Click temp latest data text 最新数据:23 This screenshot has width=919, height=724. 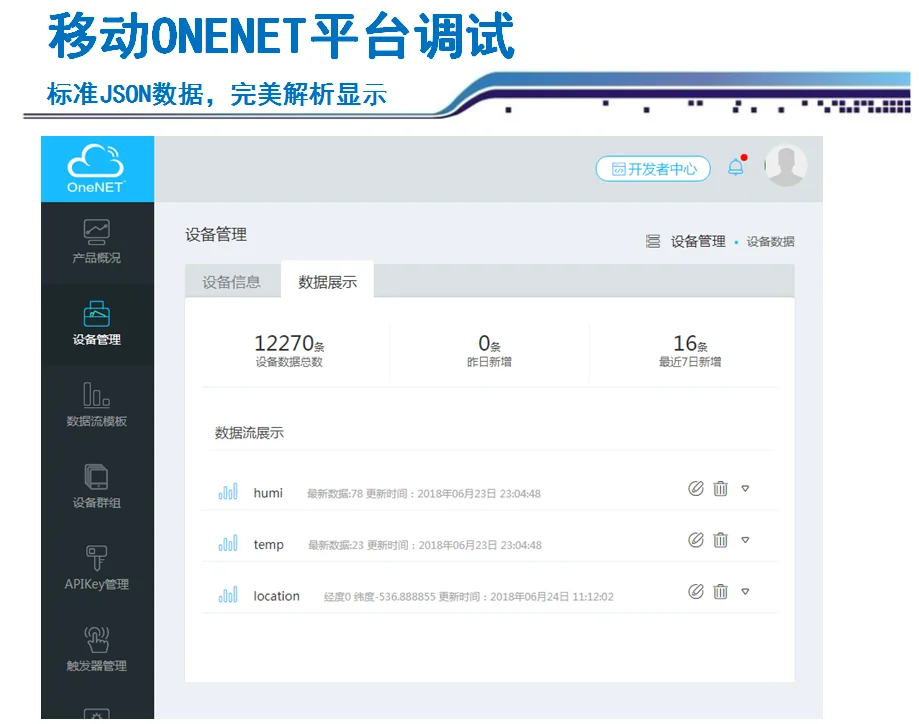pyautogui.click(x=336, y=545)
